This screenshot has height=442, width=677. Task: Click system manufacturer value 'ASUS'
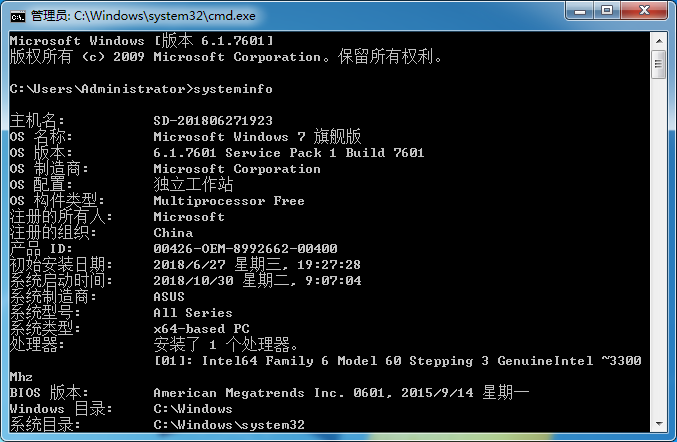(x=169, y=297)
